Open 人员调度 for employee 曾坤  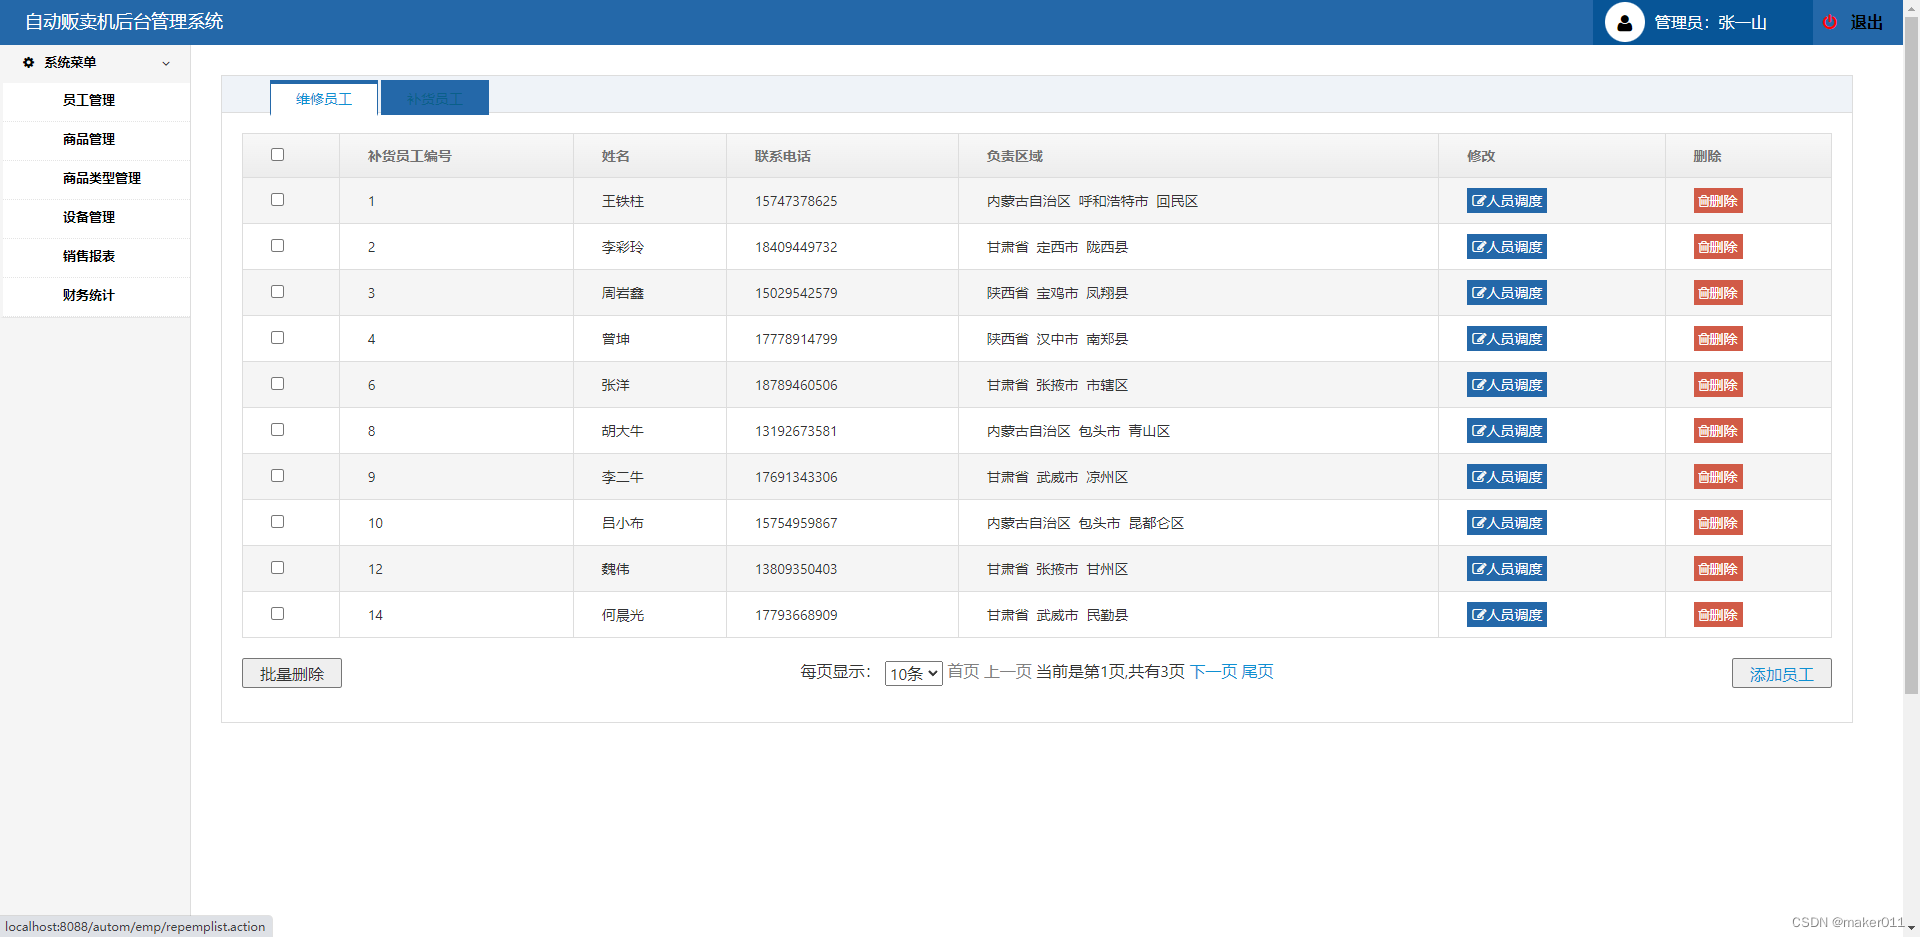[1506, 339]
